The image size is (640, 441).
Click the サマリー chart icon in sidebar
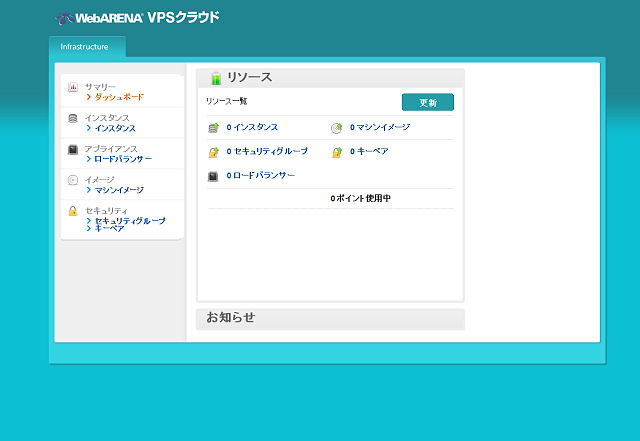pyautogui.click(x=73, y=87)
